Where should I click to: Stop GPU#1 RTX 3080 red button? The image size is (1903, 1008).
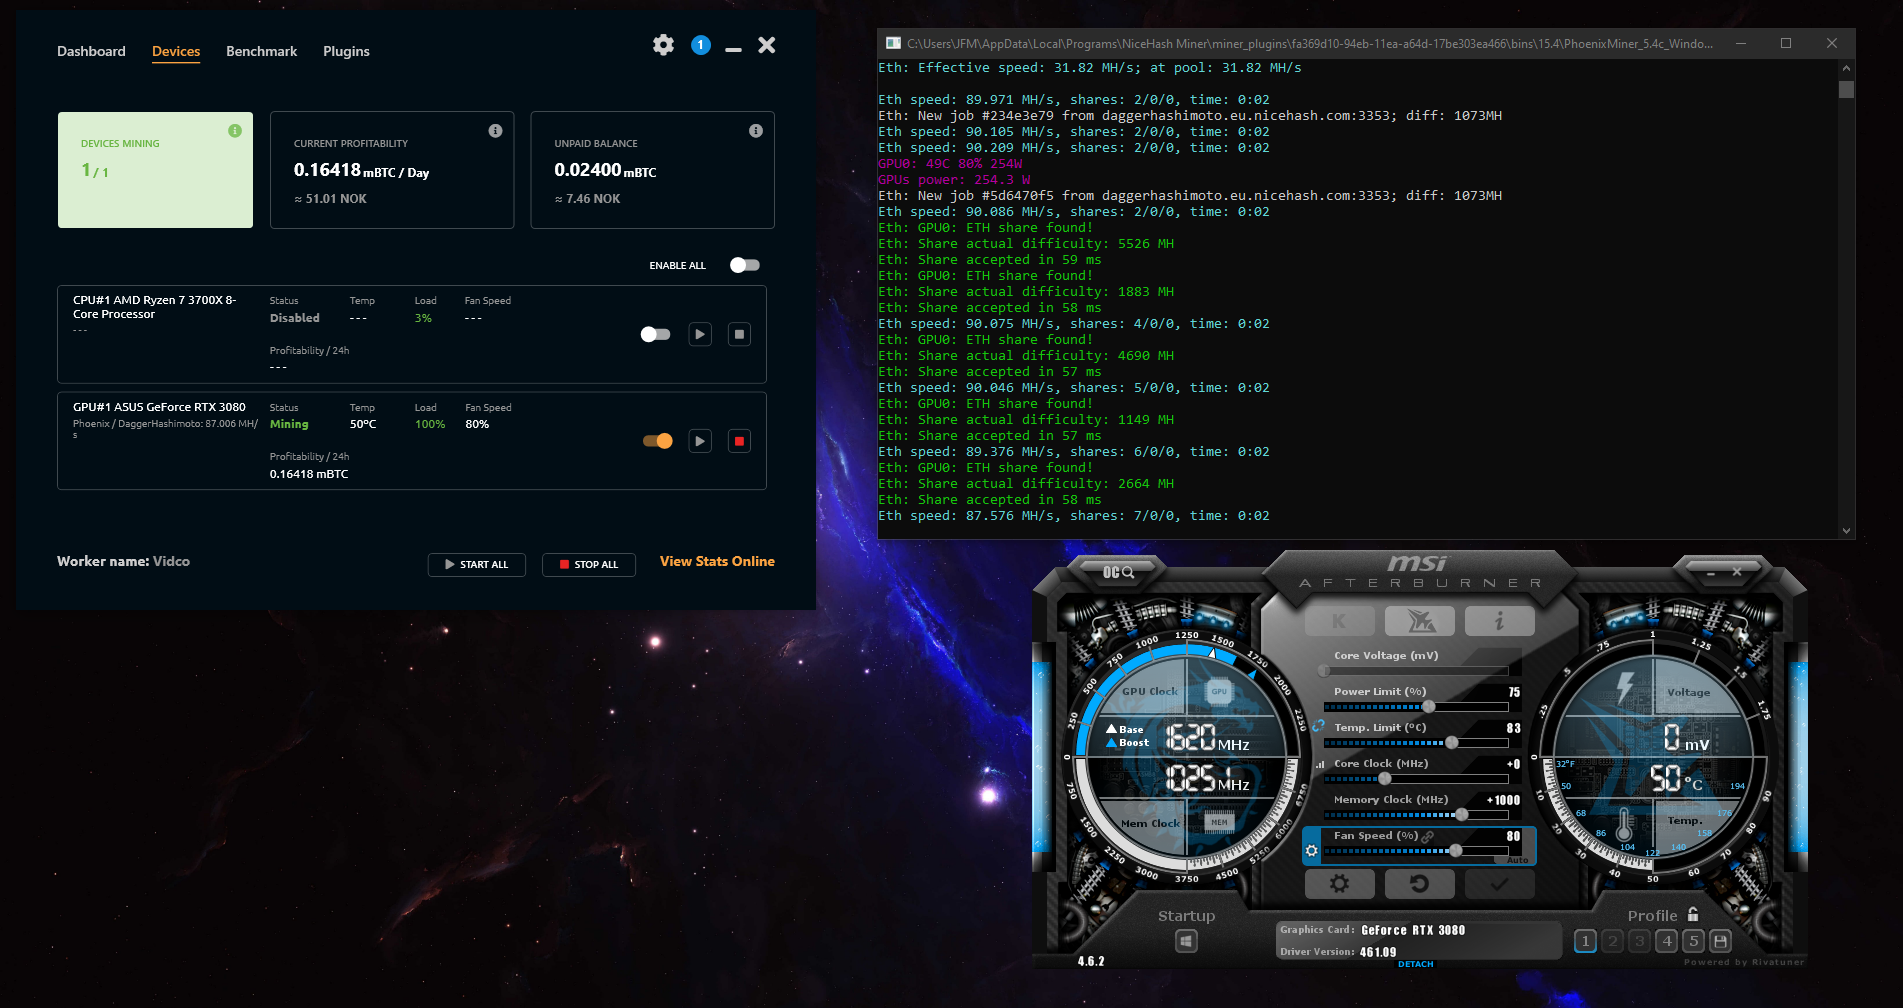[x=739, y=441]
